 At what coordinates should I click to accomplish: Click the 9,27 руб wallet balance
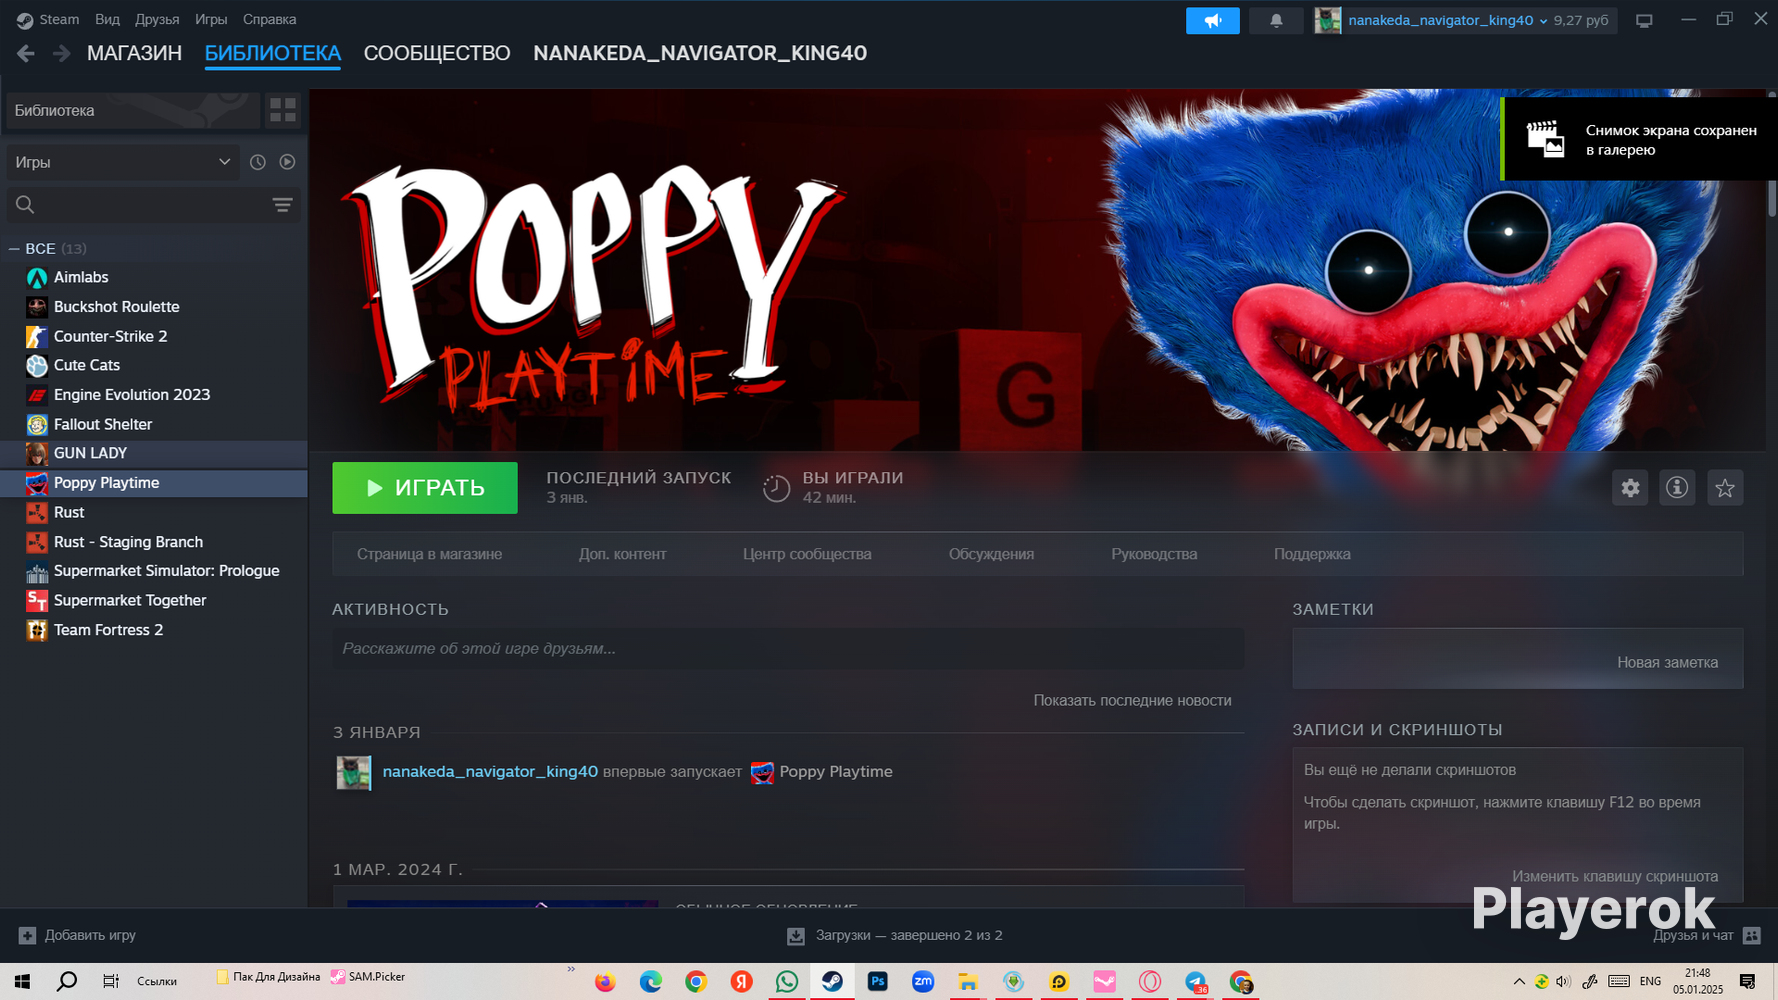[x=1581, y=20]
